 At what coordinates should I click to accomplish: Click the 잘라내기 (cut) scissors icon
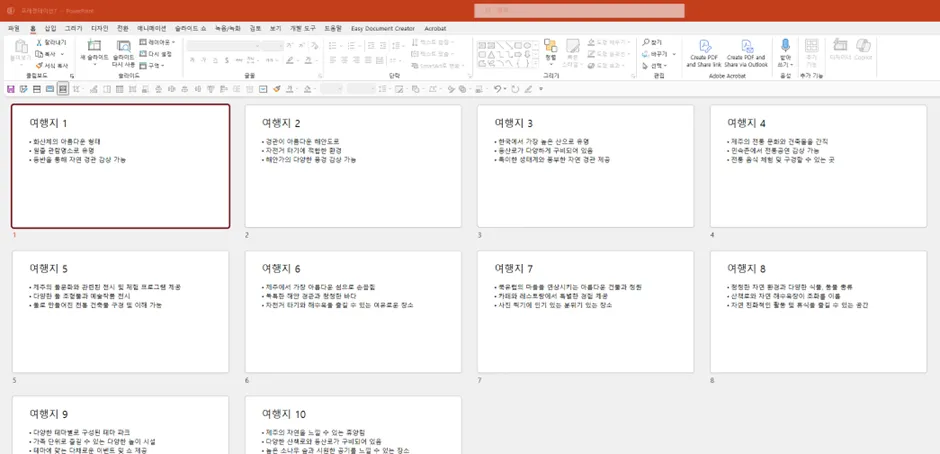(x=39, y=43)
